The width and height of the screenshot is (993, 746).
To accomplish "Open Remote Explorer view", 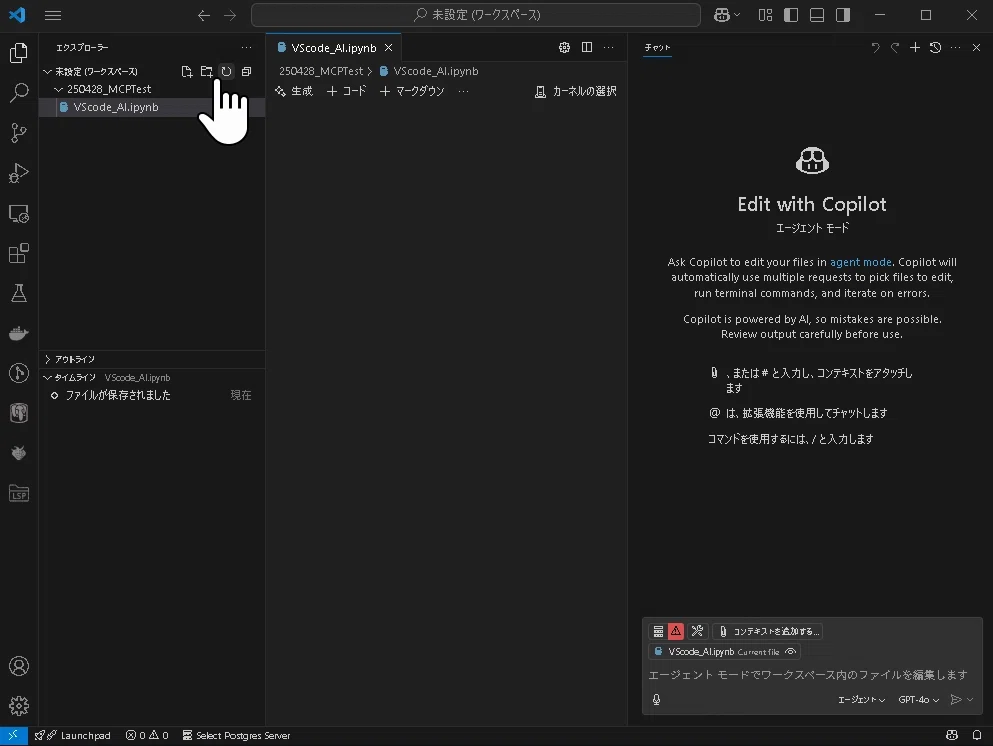I will click(19, 213).
